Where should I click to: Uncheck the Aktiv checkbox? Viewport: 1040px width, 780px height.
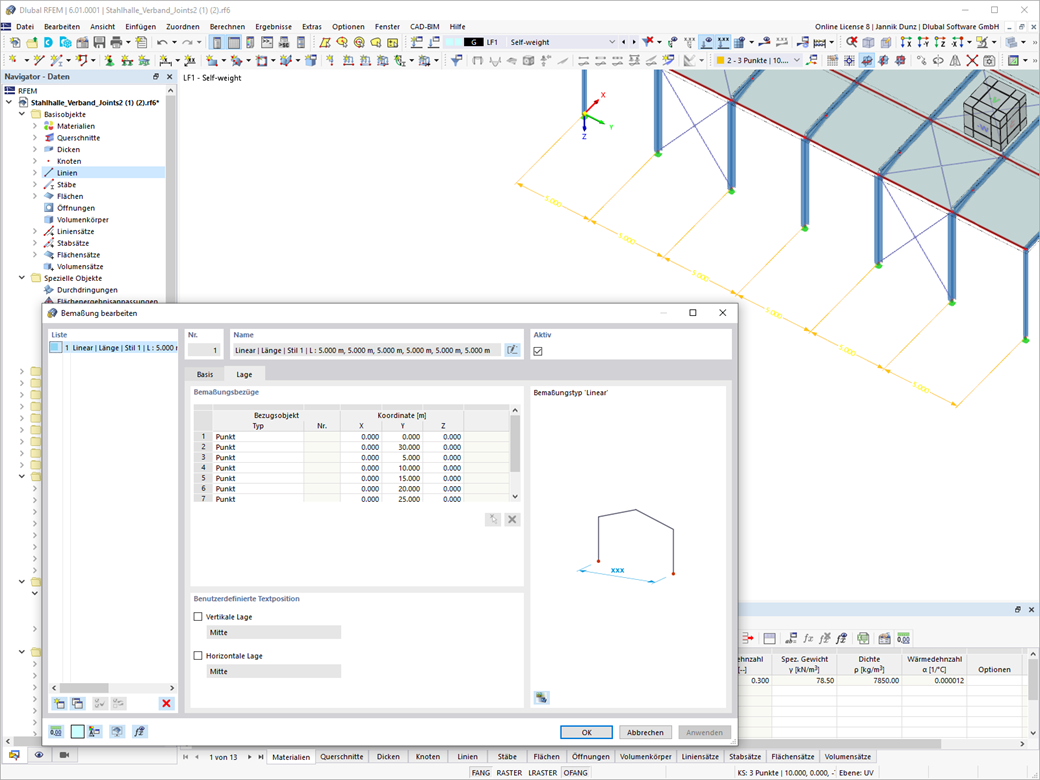tap(538, 351)
